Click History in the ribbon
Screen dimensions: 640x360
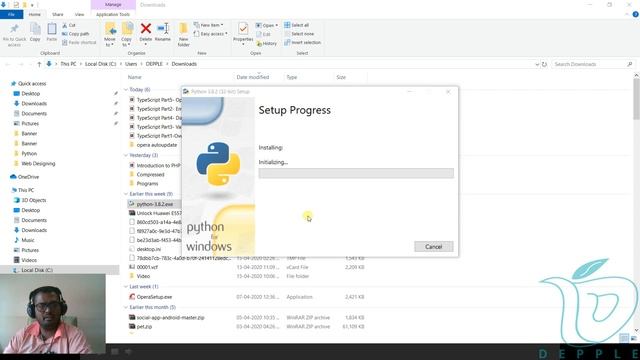267,43
